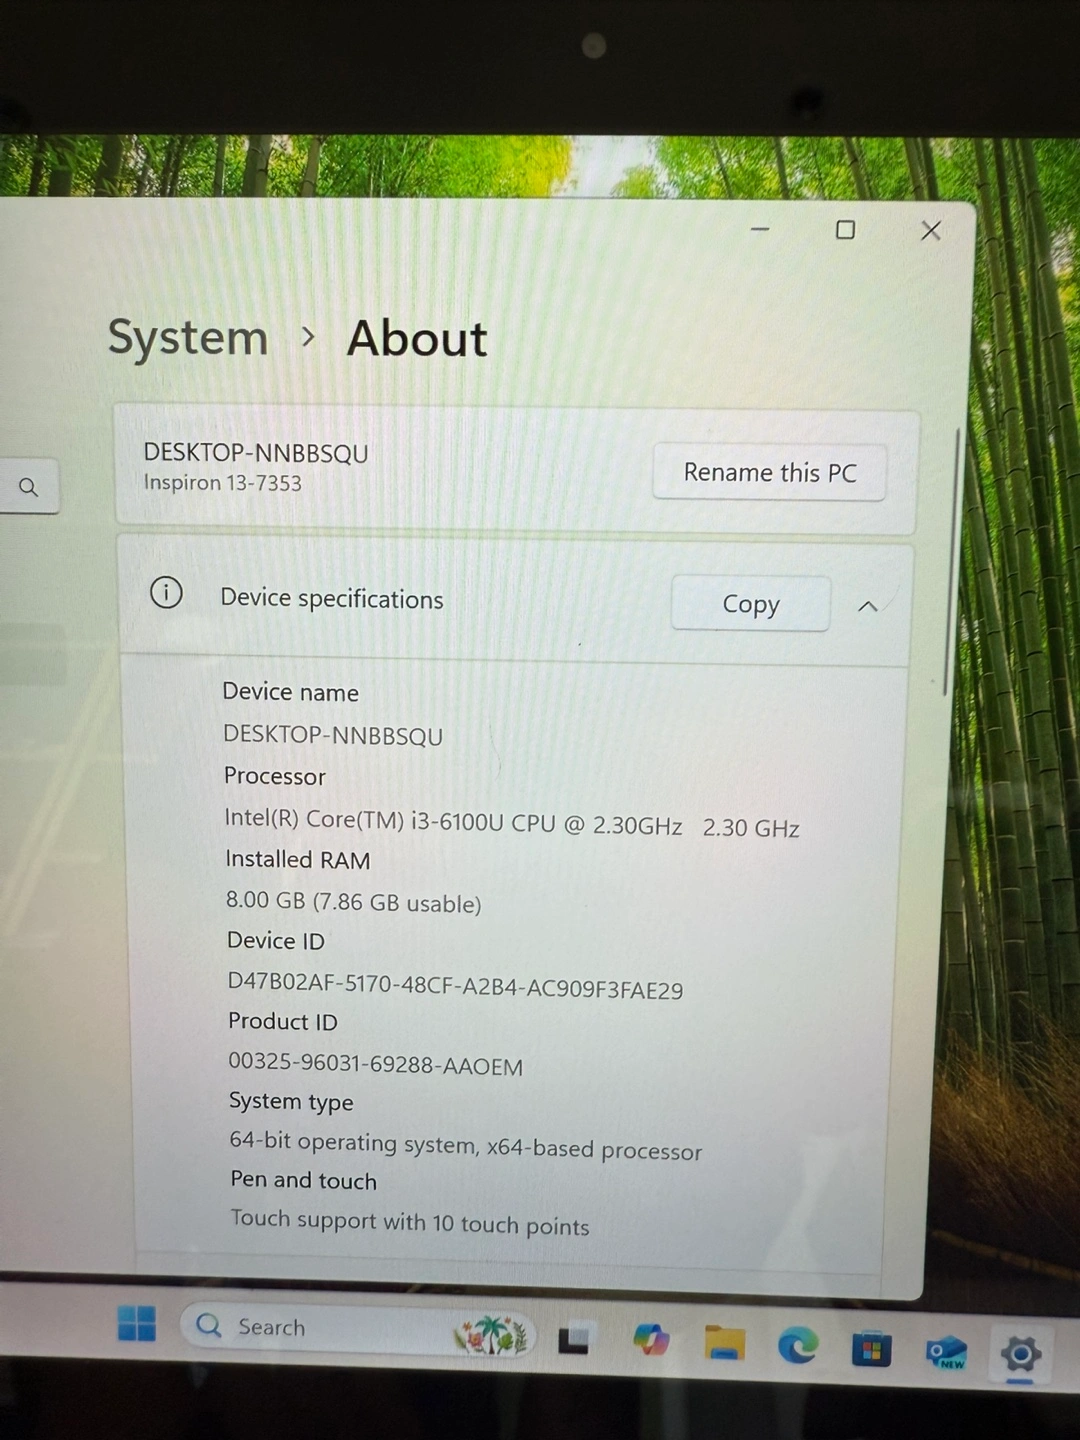Viewport: 1080px width, 1440px height.
Task: Select Touch support with 10 touch points
Action: coord(410,1223)
